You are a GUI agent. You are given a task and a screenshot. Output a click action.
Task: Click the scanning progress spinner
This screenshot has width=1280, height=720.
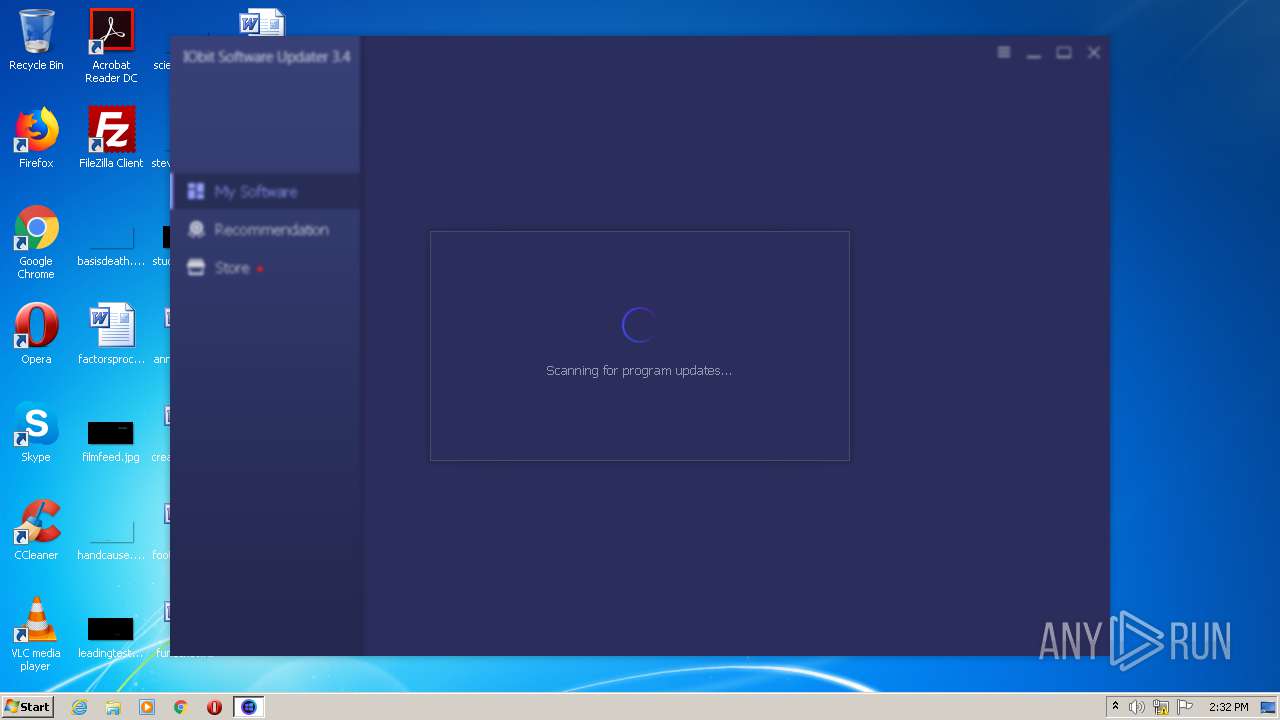coord(639,324)
